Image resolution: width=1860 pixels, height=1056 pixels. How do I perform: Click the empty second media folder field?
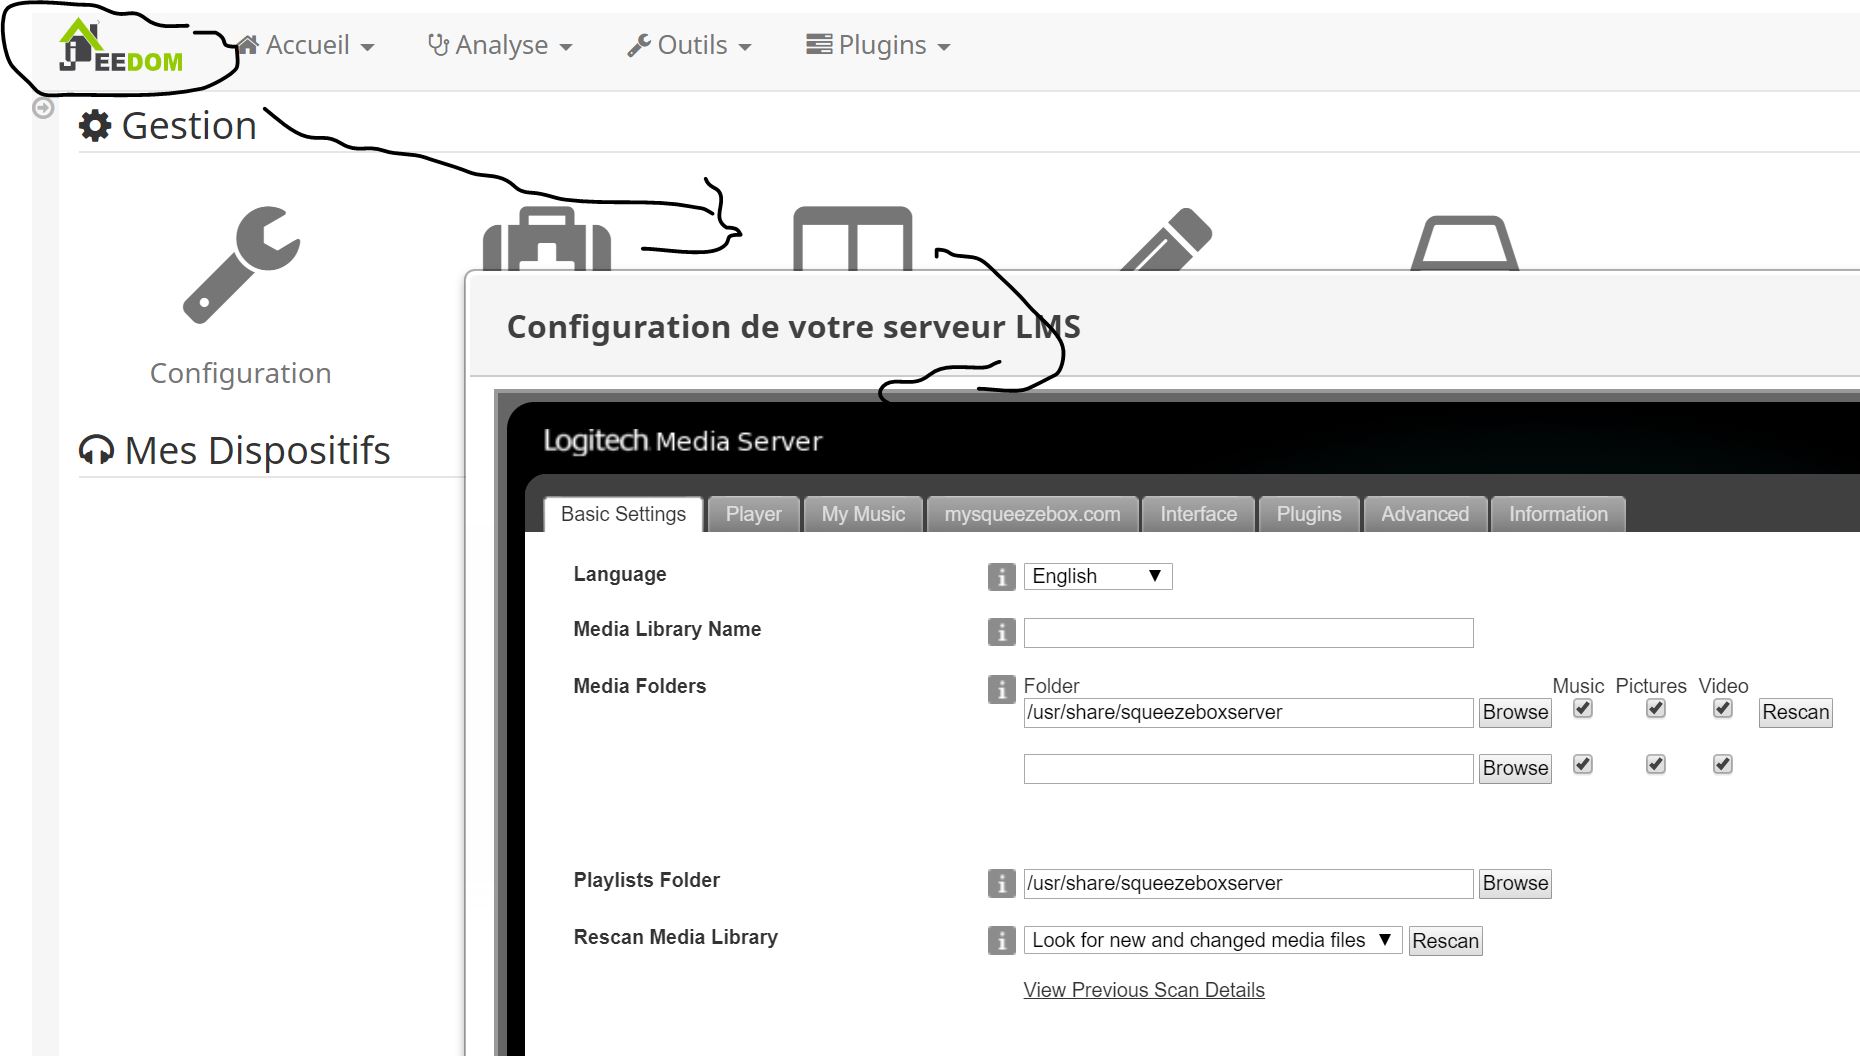(x=1248, y=768)
